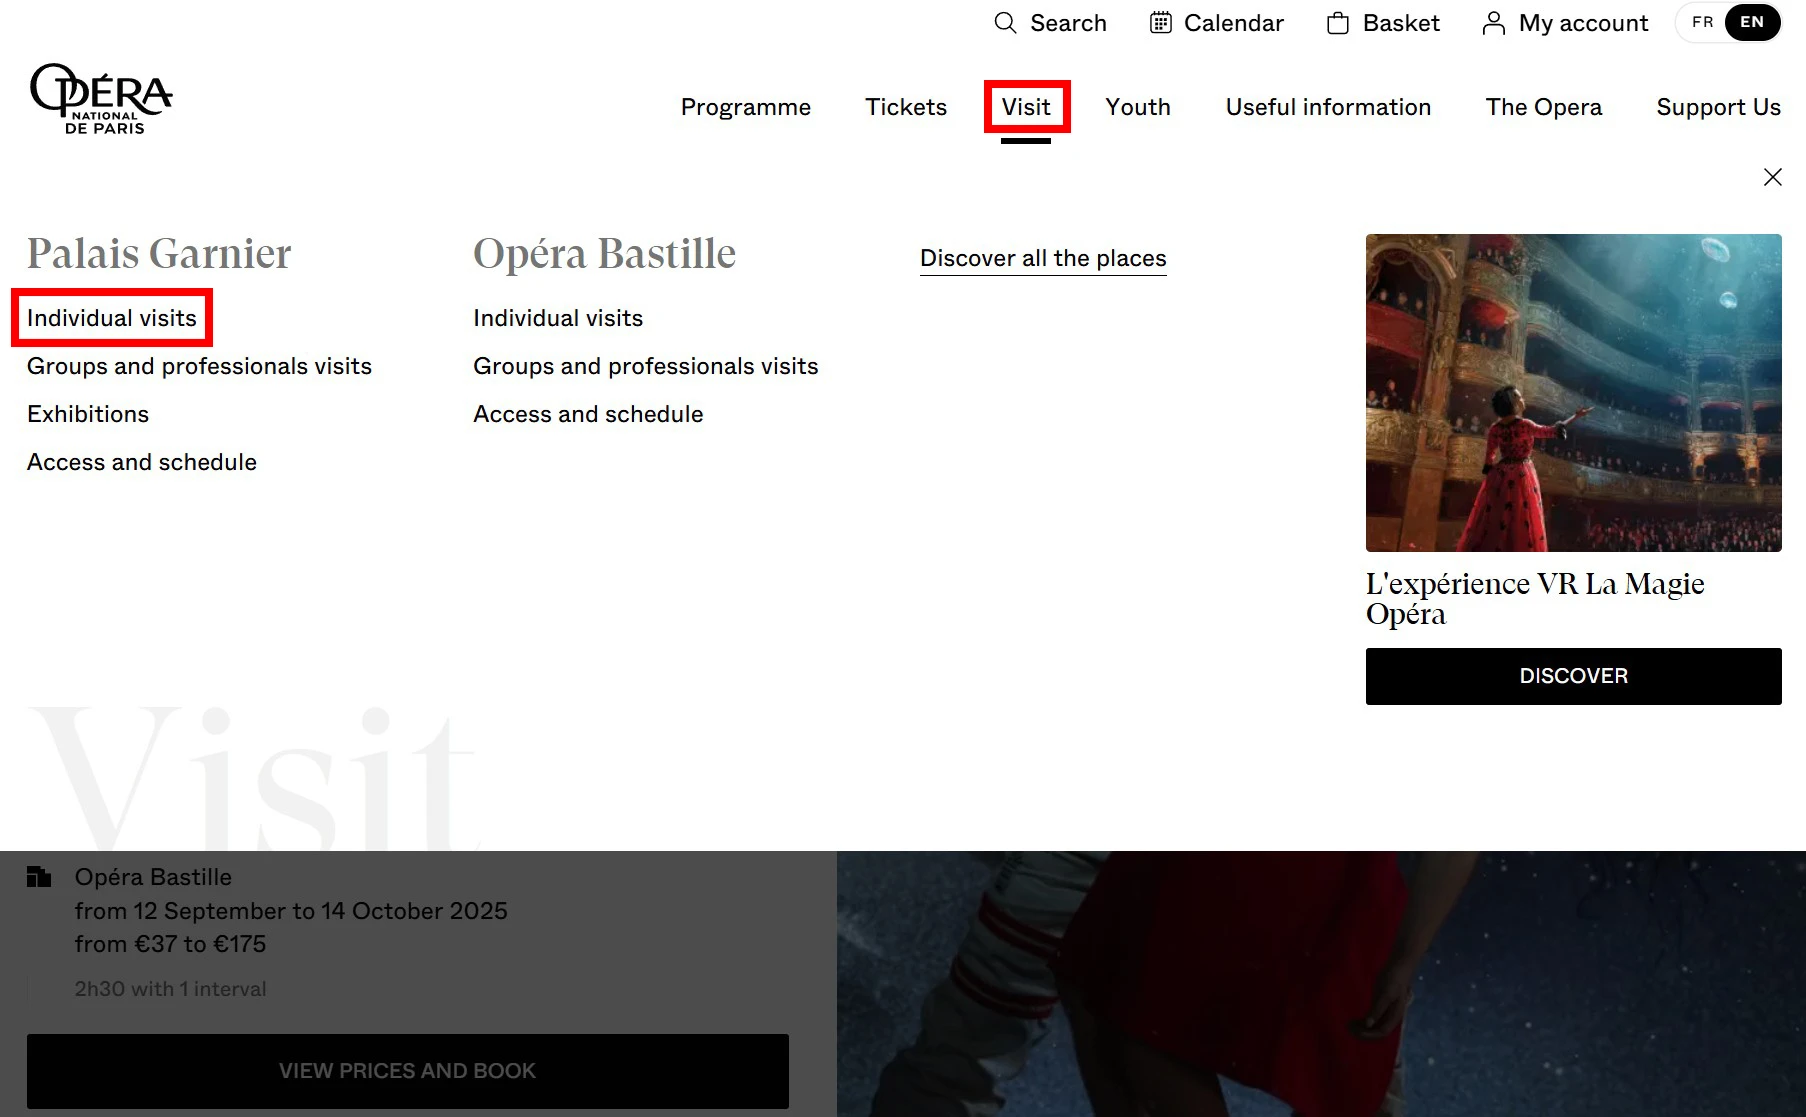The image size is (1806, 1117).
Task: Open the Tickets menu
Action: 905,107
